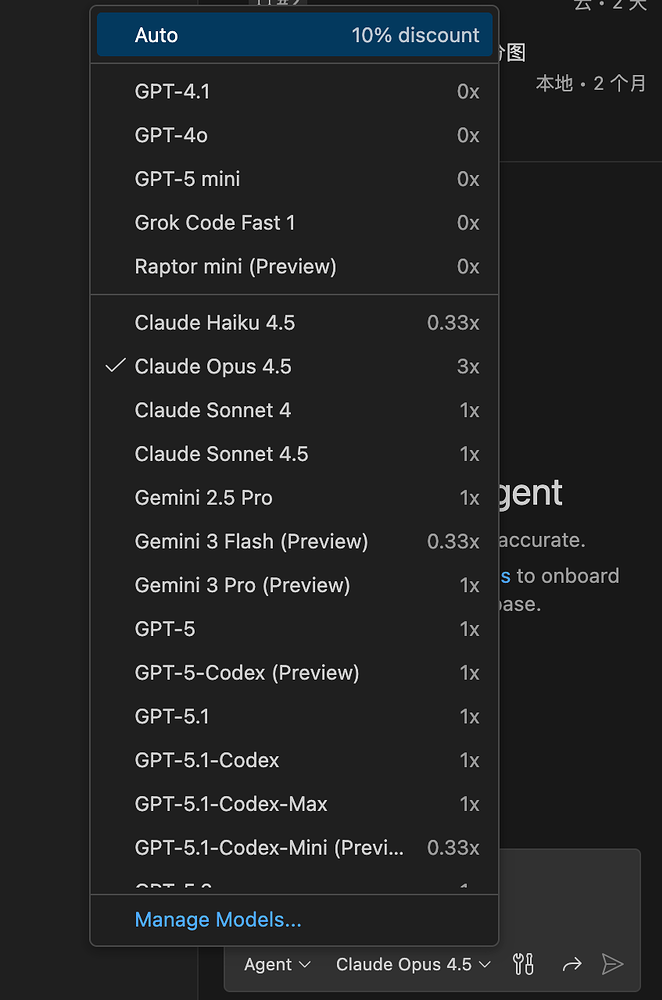Choose GPT-4.1 from the model list
This screenshot has width=662, height=1000.
294,91
